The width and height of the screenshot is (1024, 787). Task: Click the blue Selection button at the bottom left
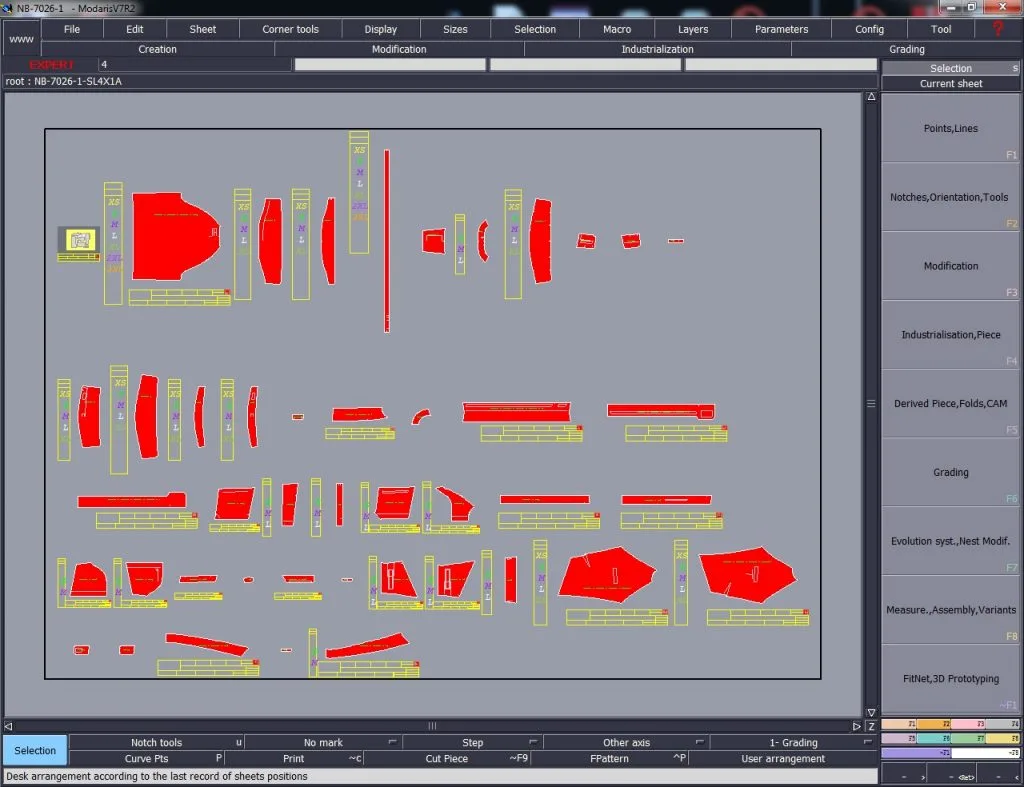35,750
